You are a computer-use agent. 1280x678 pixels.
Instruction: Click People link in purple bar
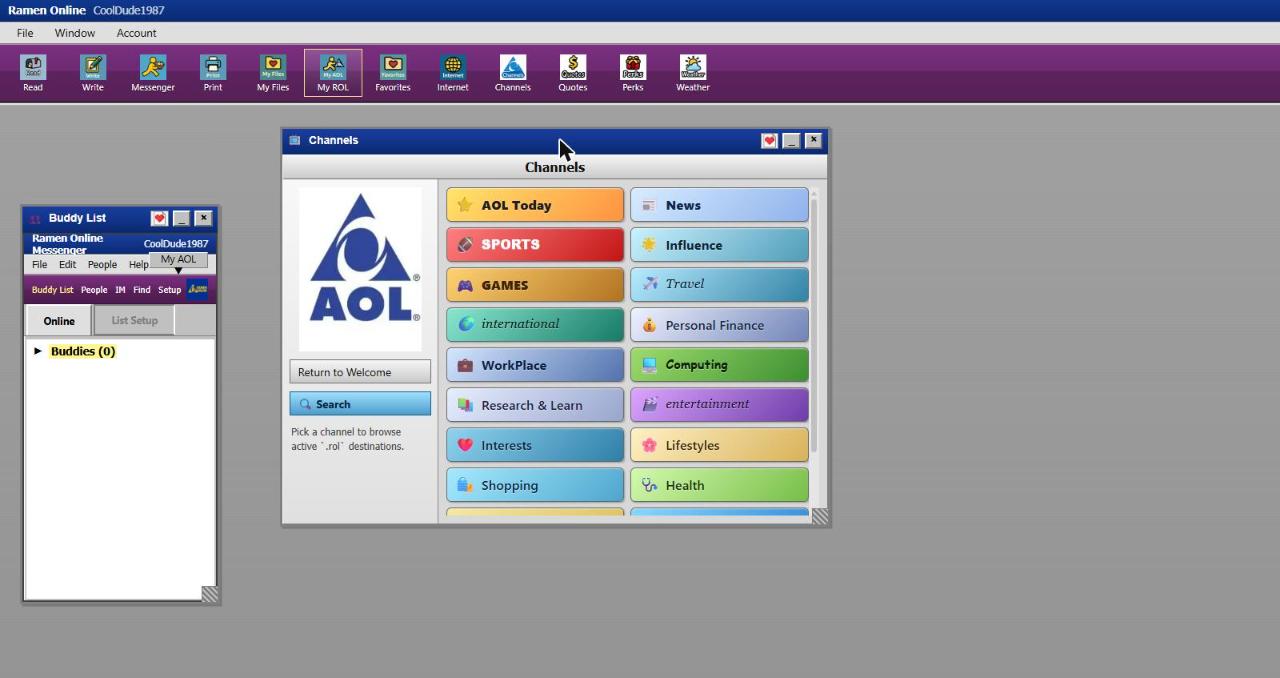click(94, 290)
